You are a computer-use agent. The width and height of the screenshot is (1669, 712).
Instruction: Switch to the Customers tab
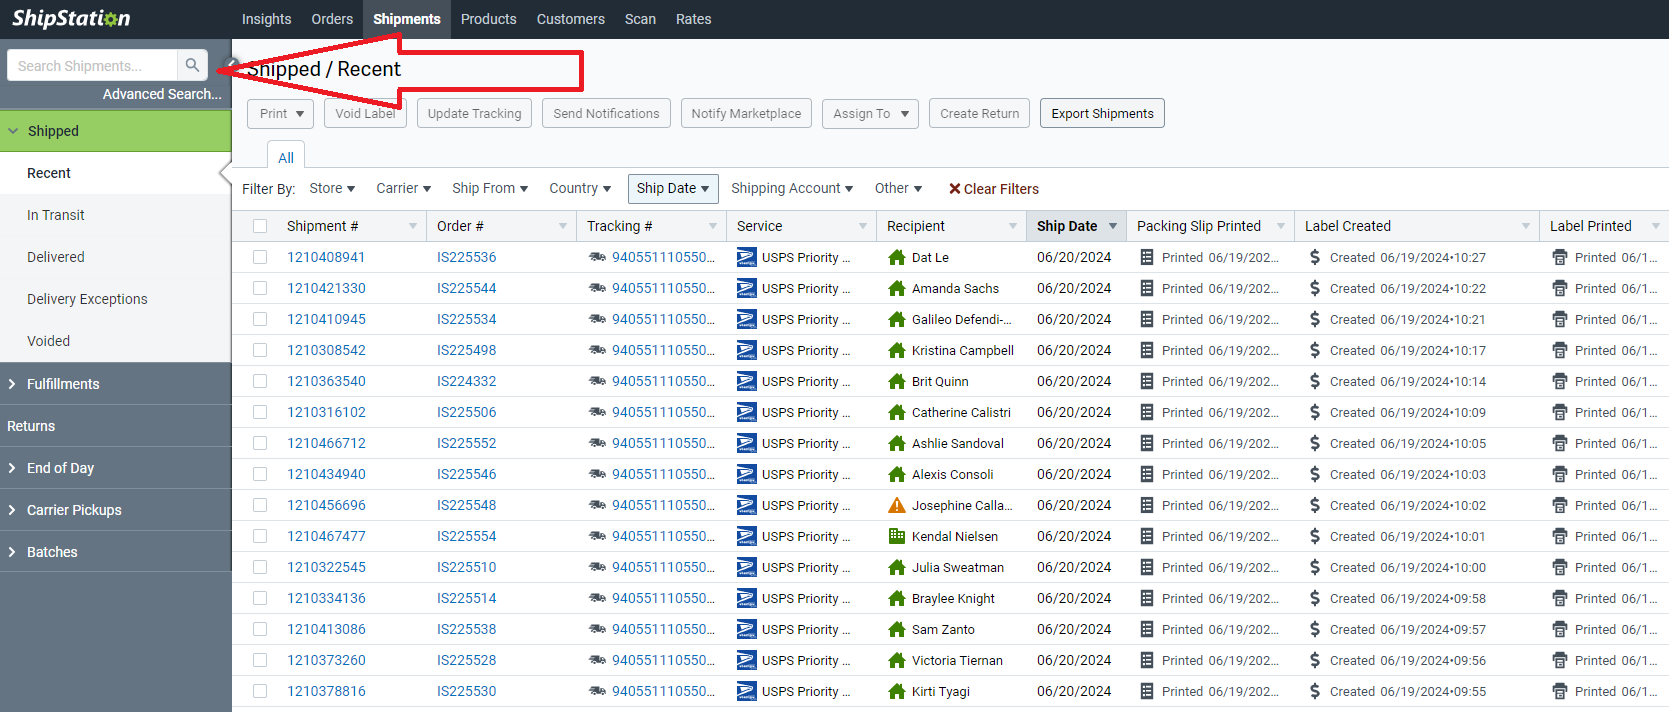tap(571, 19)
